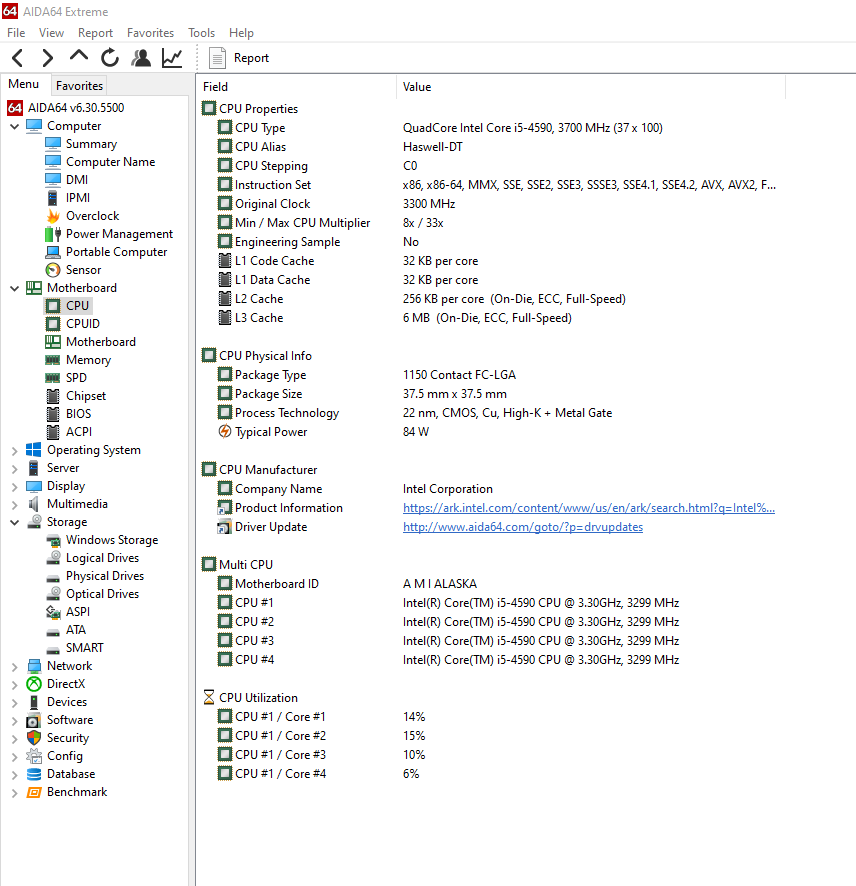Click the Up level arrow icon
This screenshot has height=886, width=856.
click(x=79, y=57)
